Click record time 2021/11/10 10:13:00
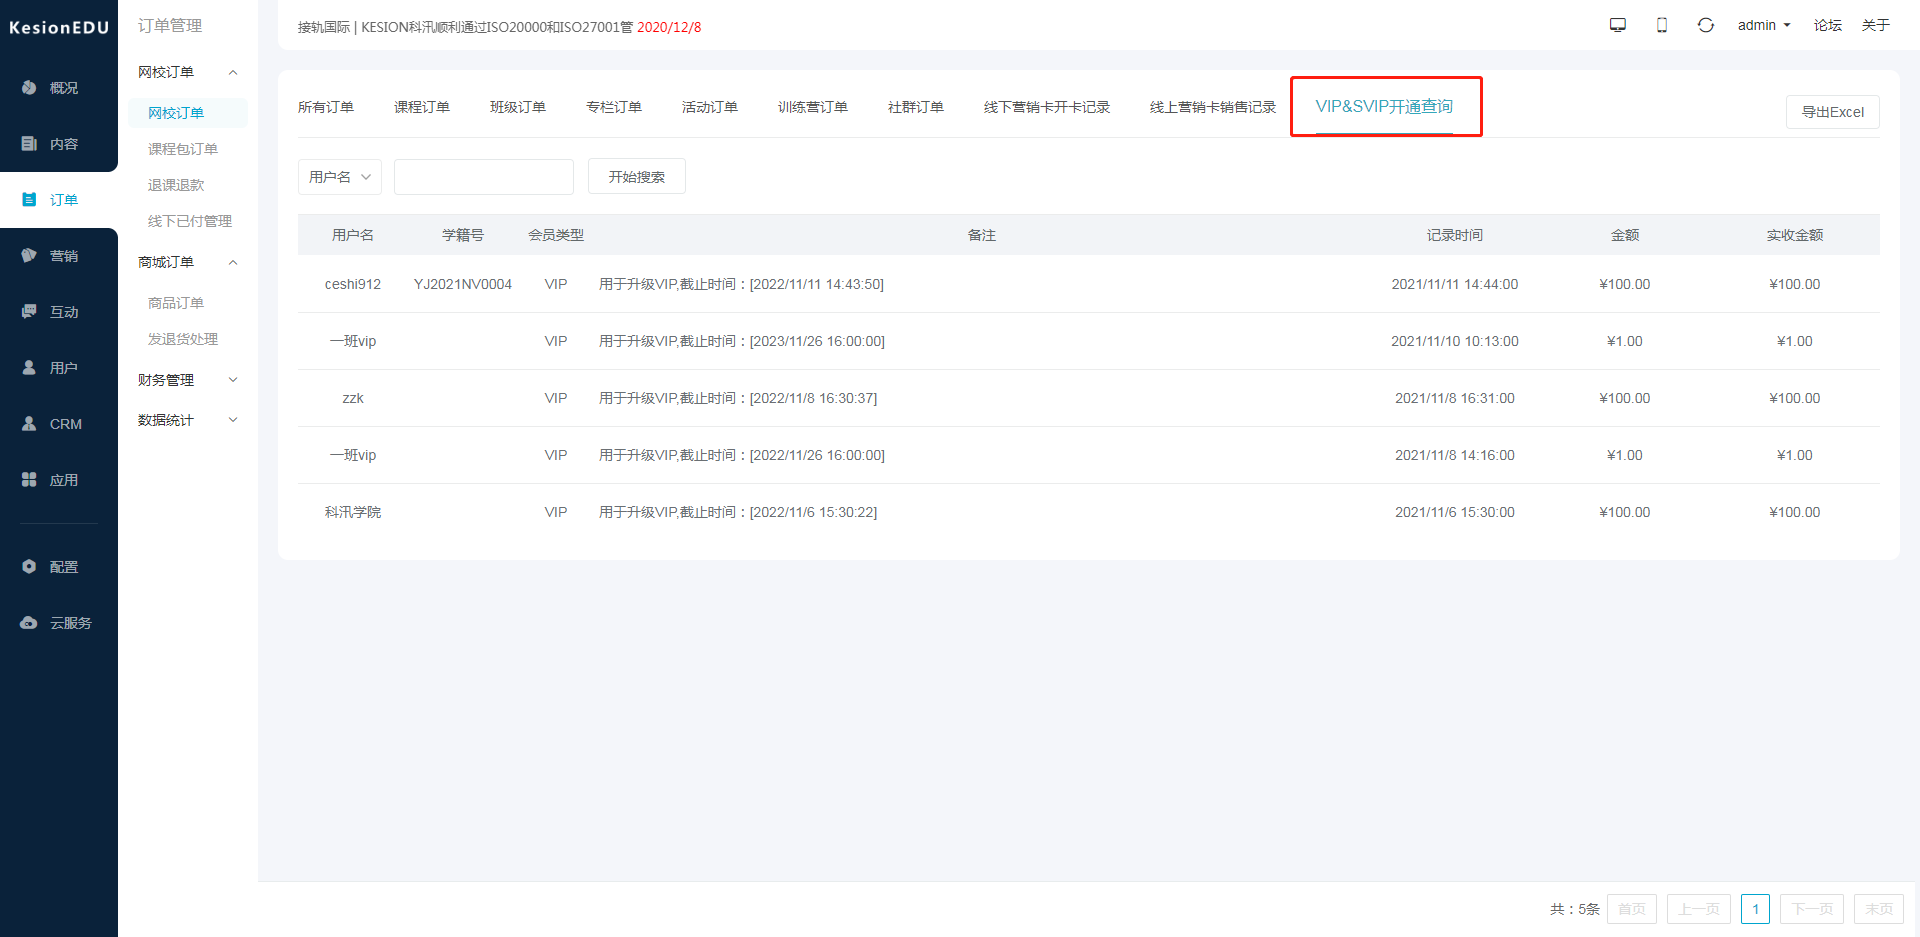1920x937 pixels. (x=1455, y=341)
